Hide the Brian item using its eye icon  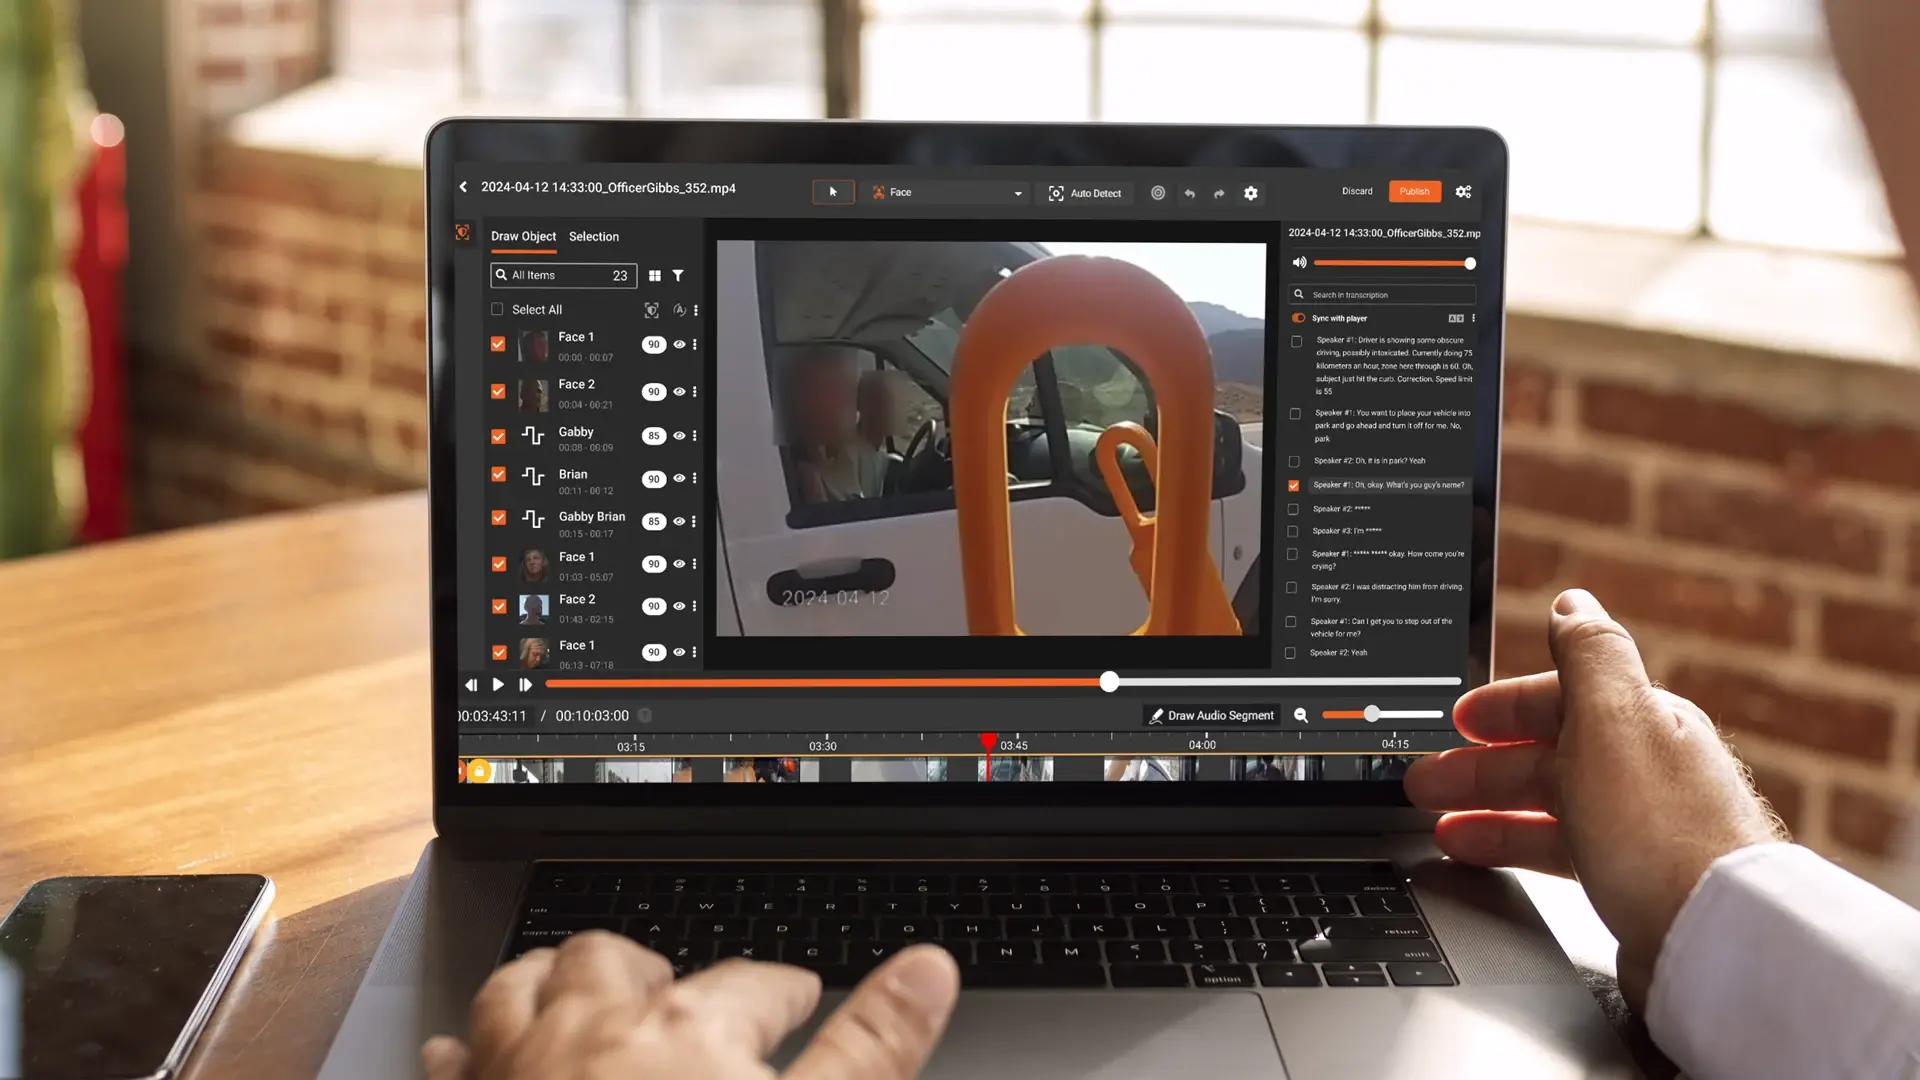(x=679, y=479)
